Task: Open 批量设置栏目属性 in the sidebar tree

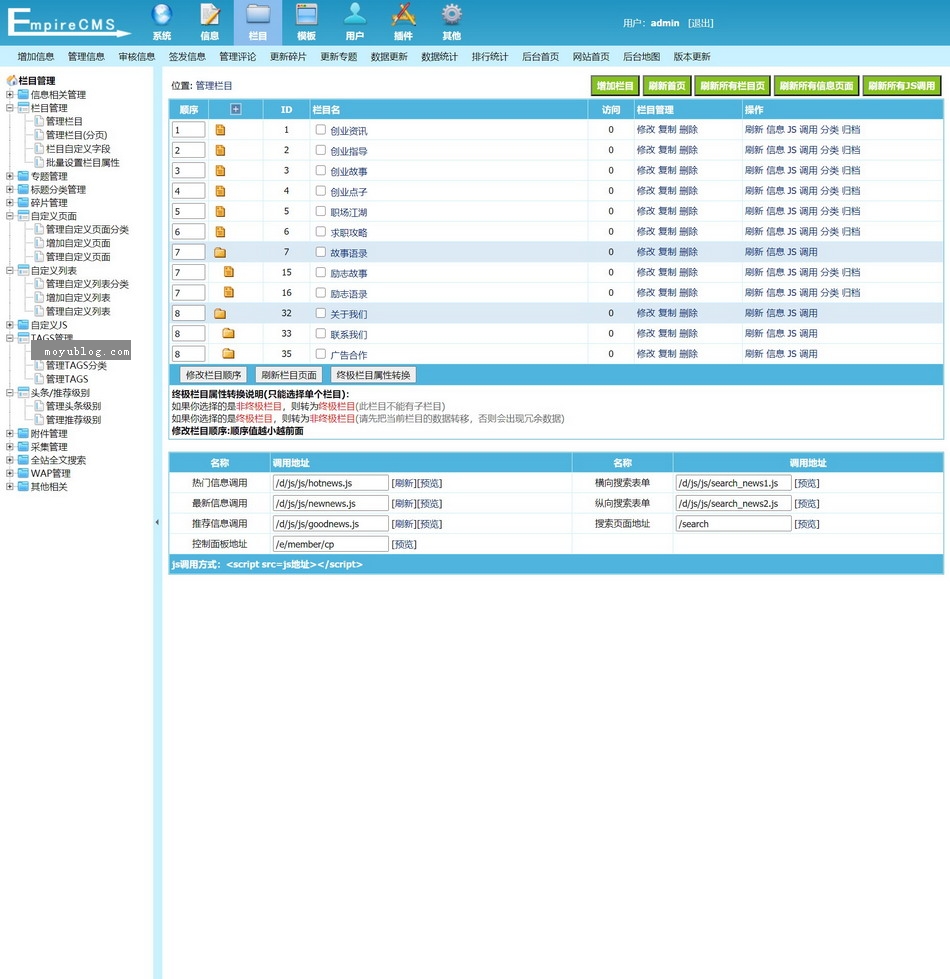Action: pos(82,162)
